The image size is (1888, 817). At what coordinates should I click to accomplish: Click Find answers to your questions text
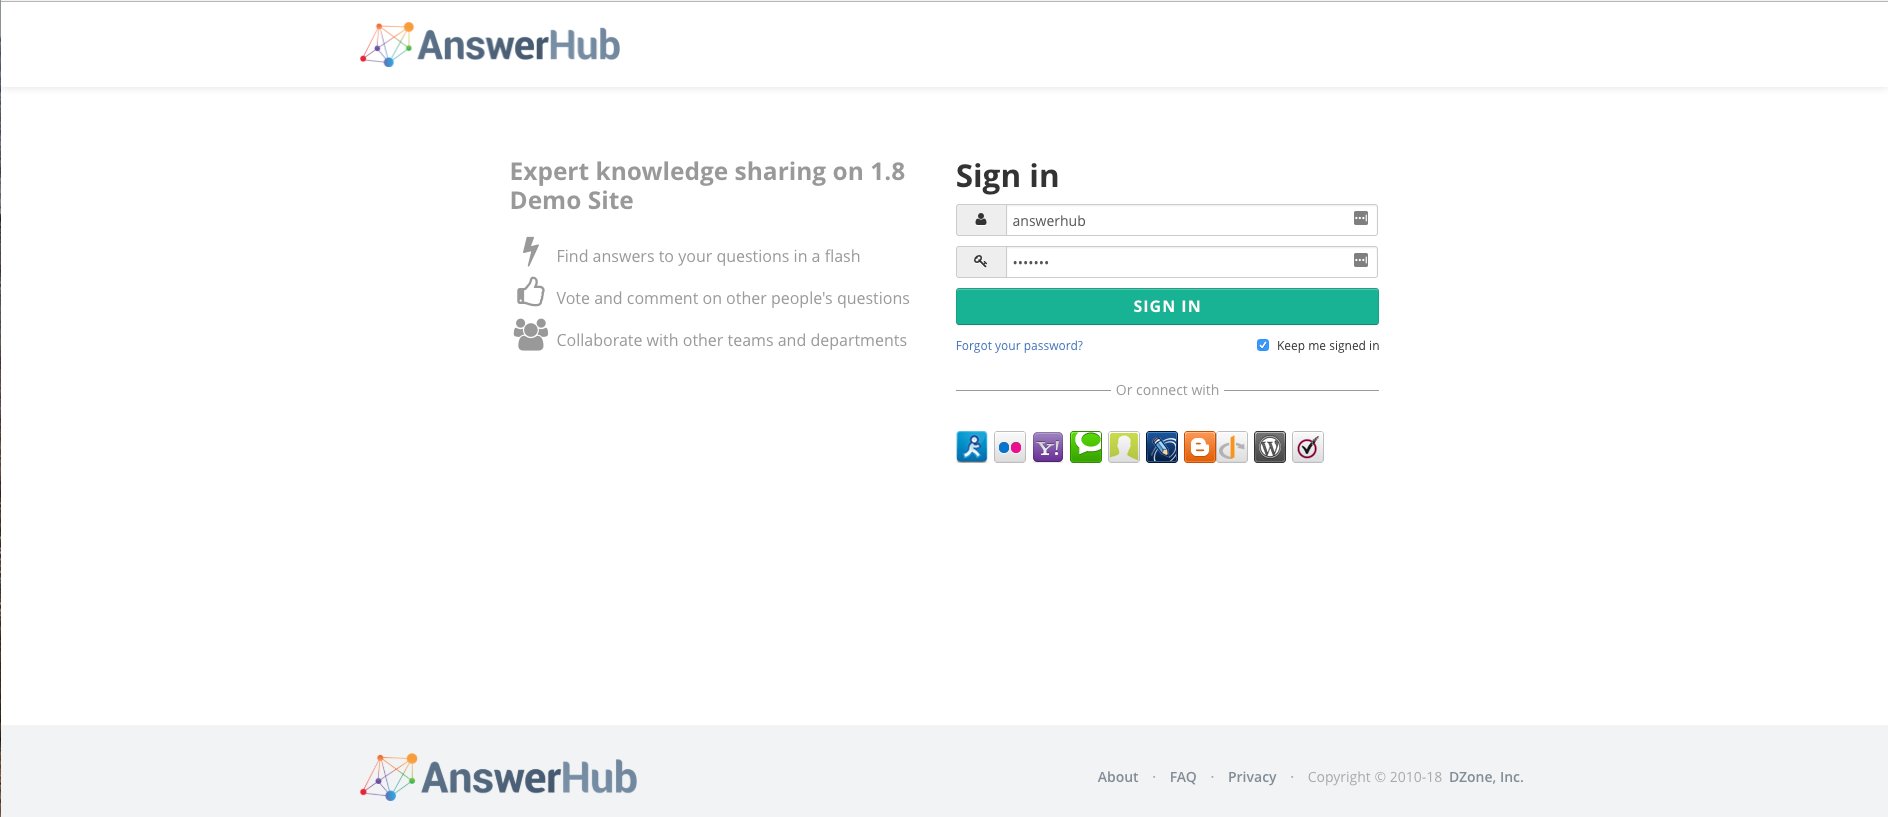pos(708,256)
